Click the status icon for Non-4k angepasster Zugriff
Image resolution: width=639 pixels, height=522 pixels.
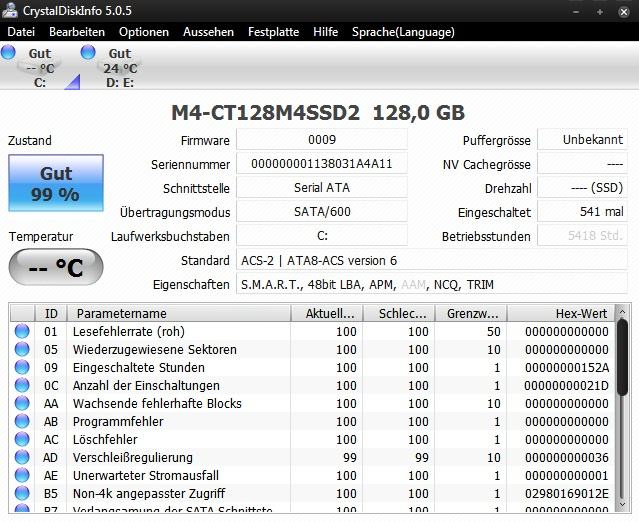click(x=22, y=493)
